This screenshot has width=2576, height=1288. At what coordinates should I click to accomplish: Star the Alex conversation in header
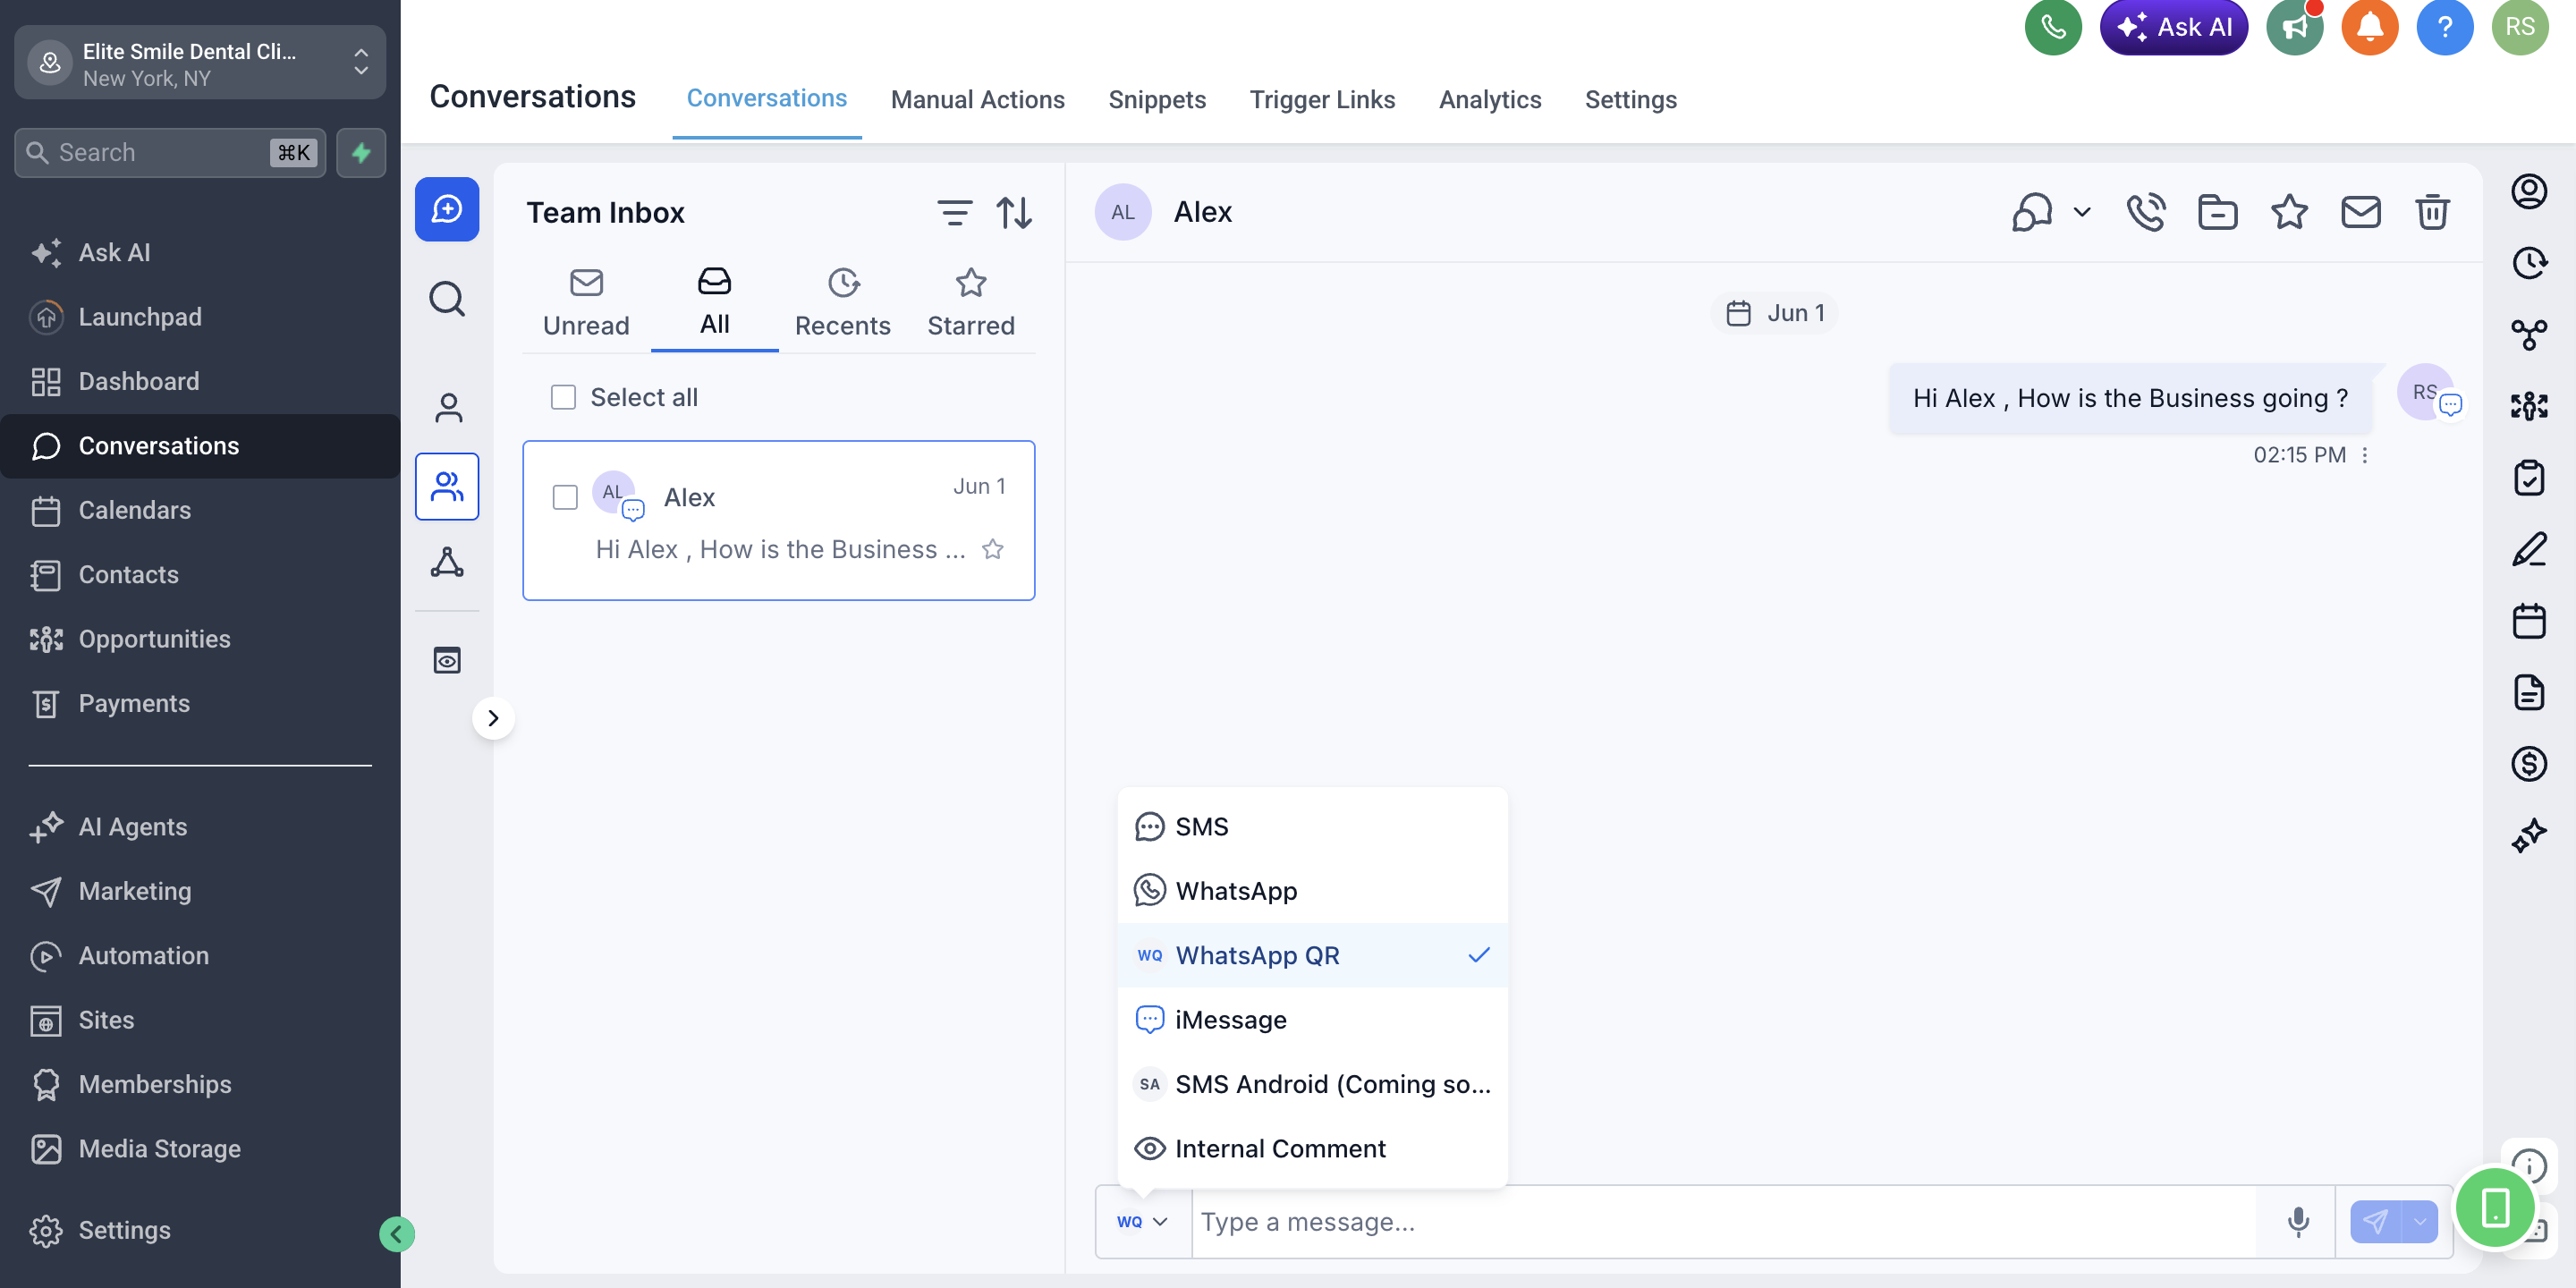pyautogui.click(x=2289, y=212)
